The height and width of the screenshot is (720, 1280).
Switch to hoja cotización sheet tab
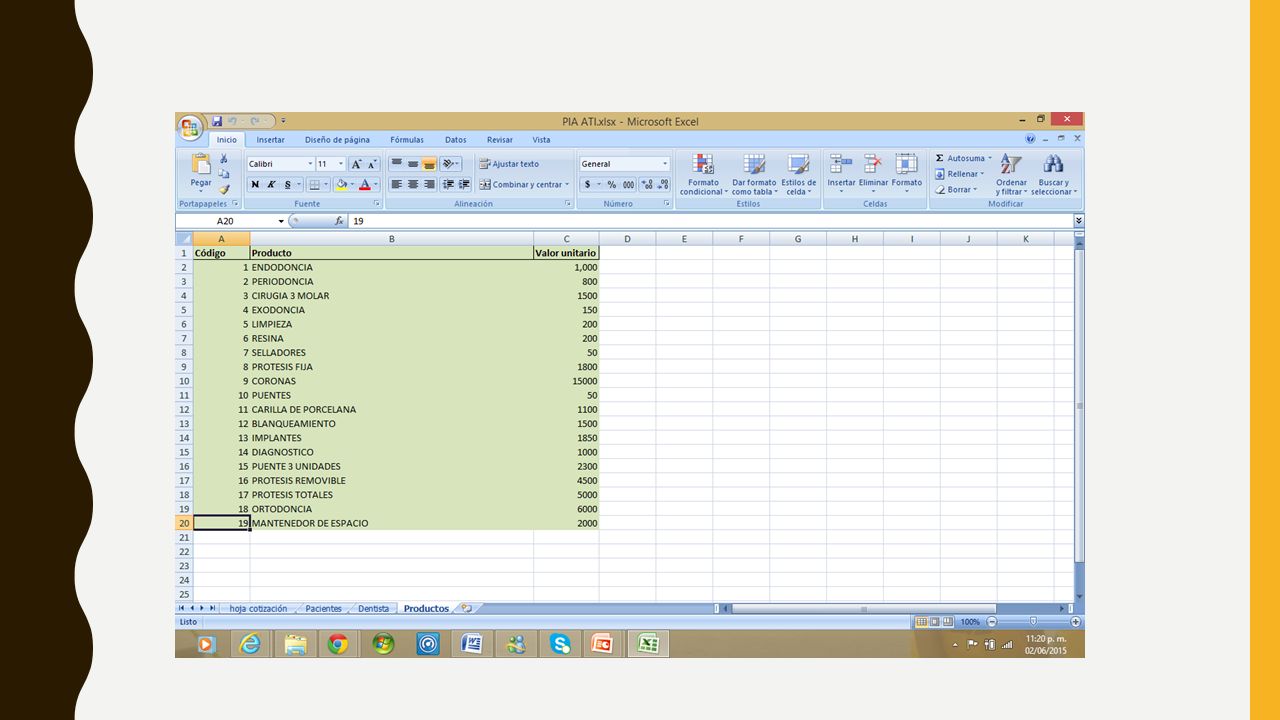click(x=258, y=608)
